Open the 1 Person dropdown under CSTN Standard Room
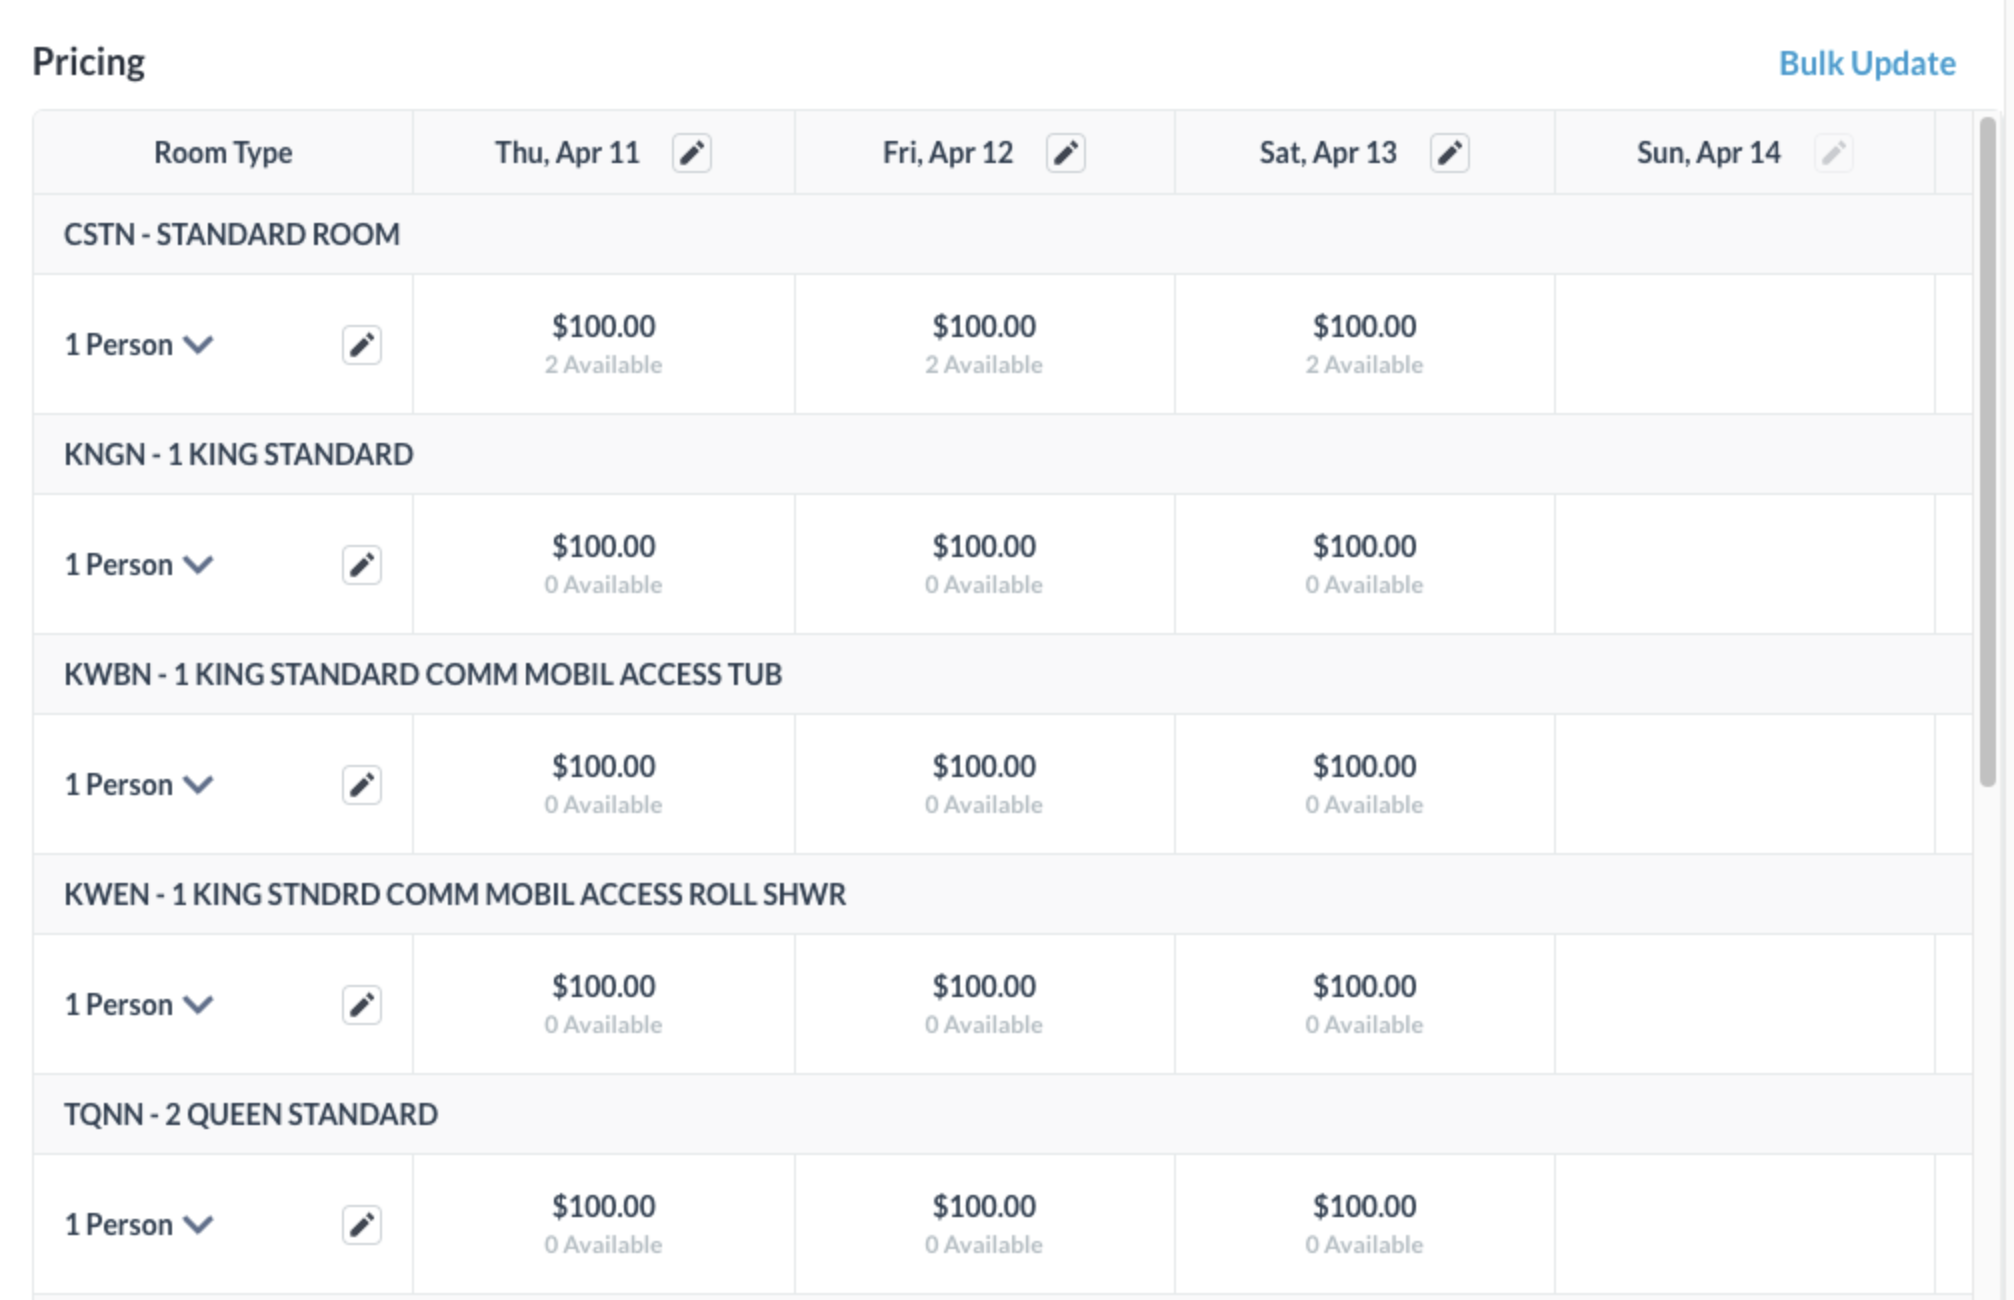This screenshot has height=1300, width=2014. [140, 344]
